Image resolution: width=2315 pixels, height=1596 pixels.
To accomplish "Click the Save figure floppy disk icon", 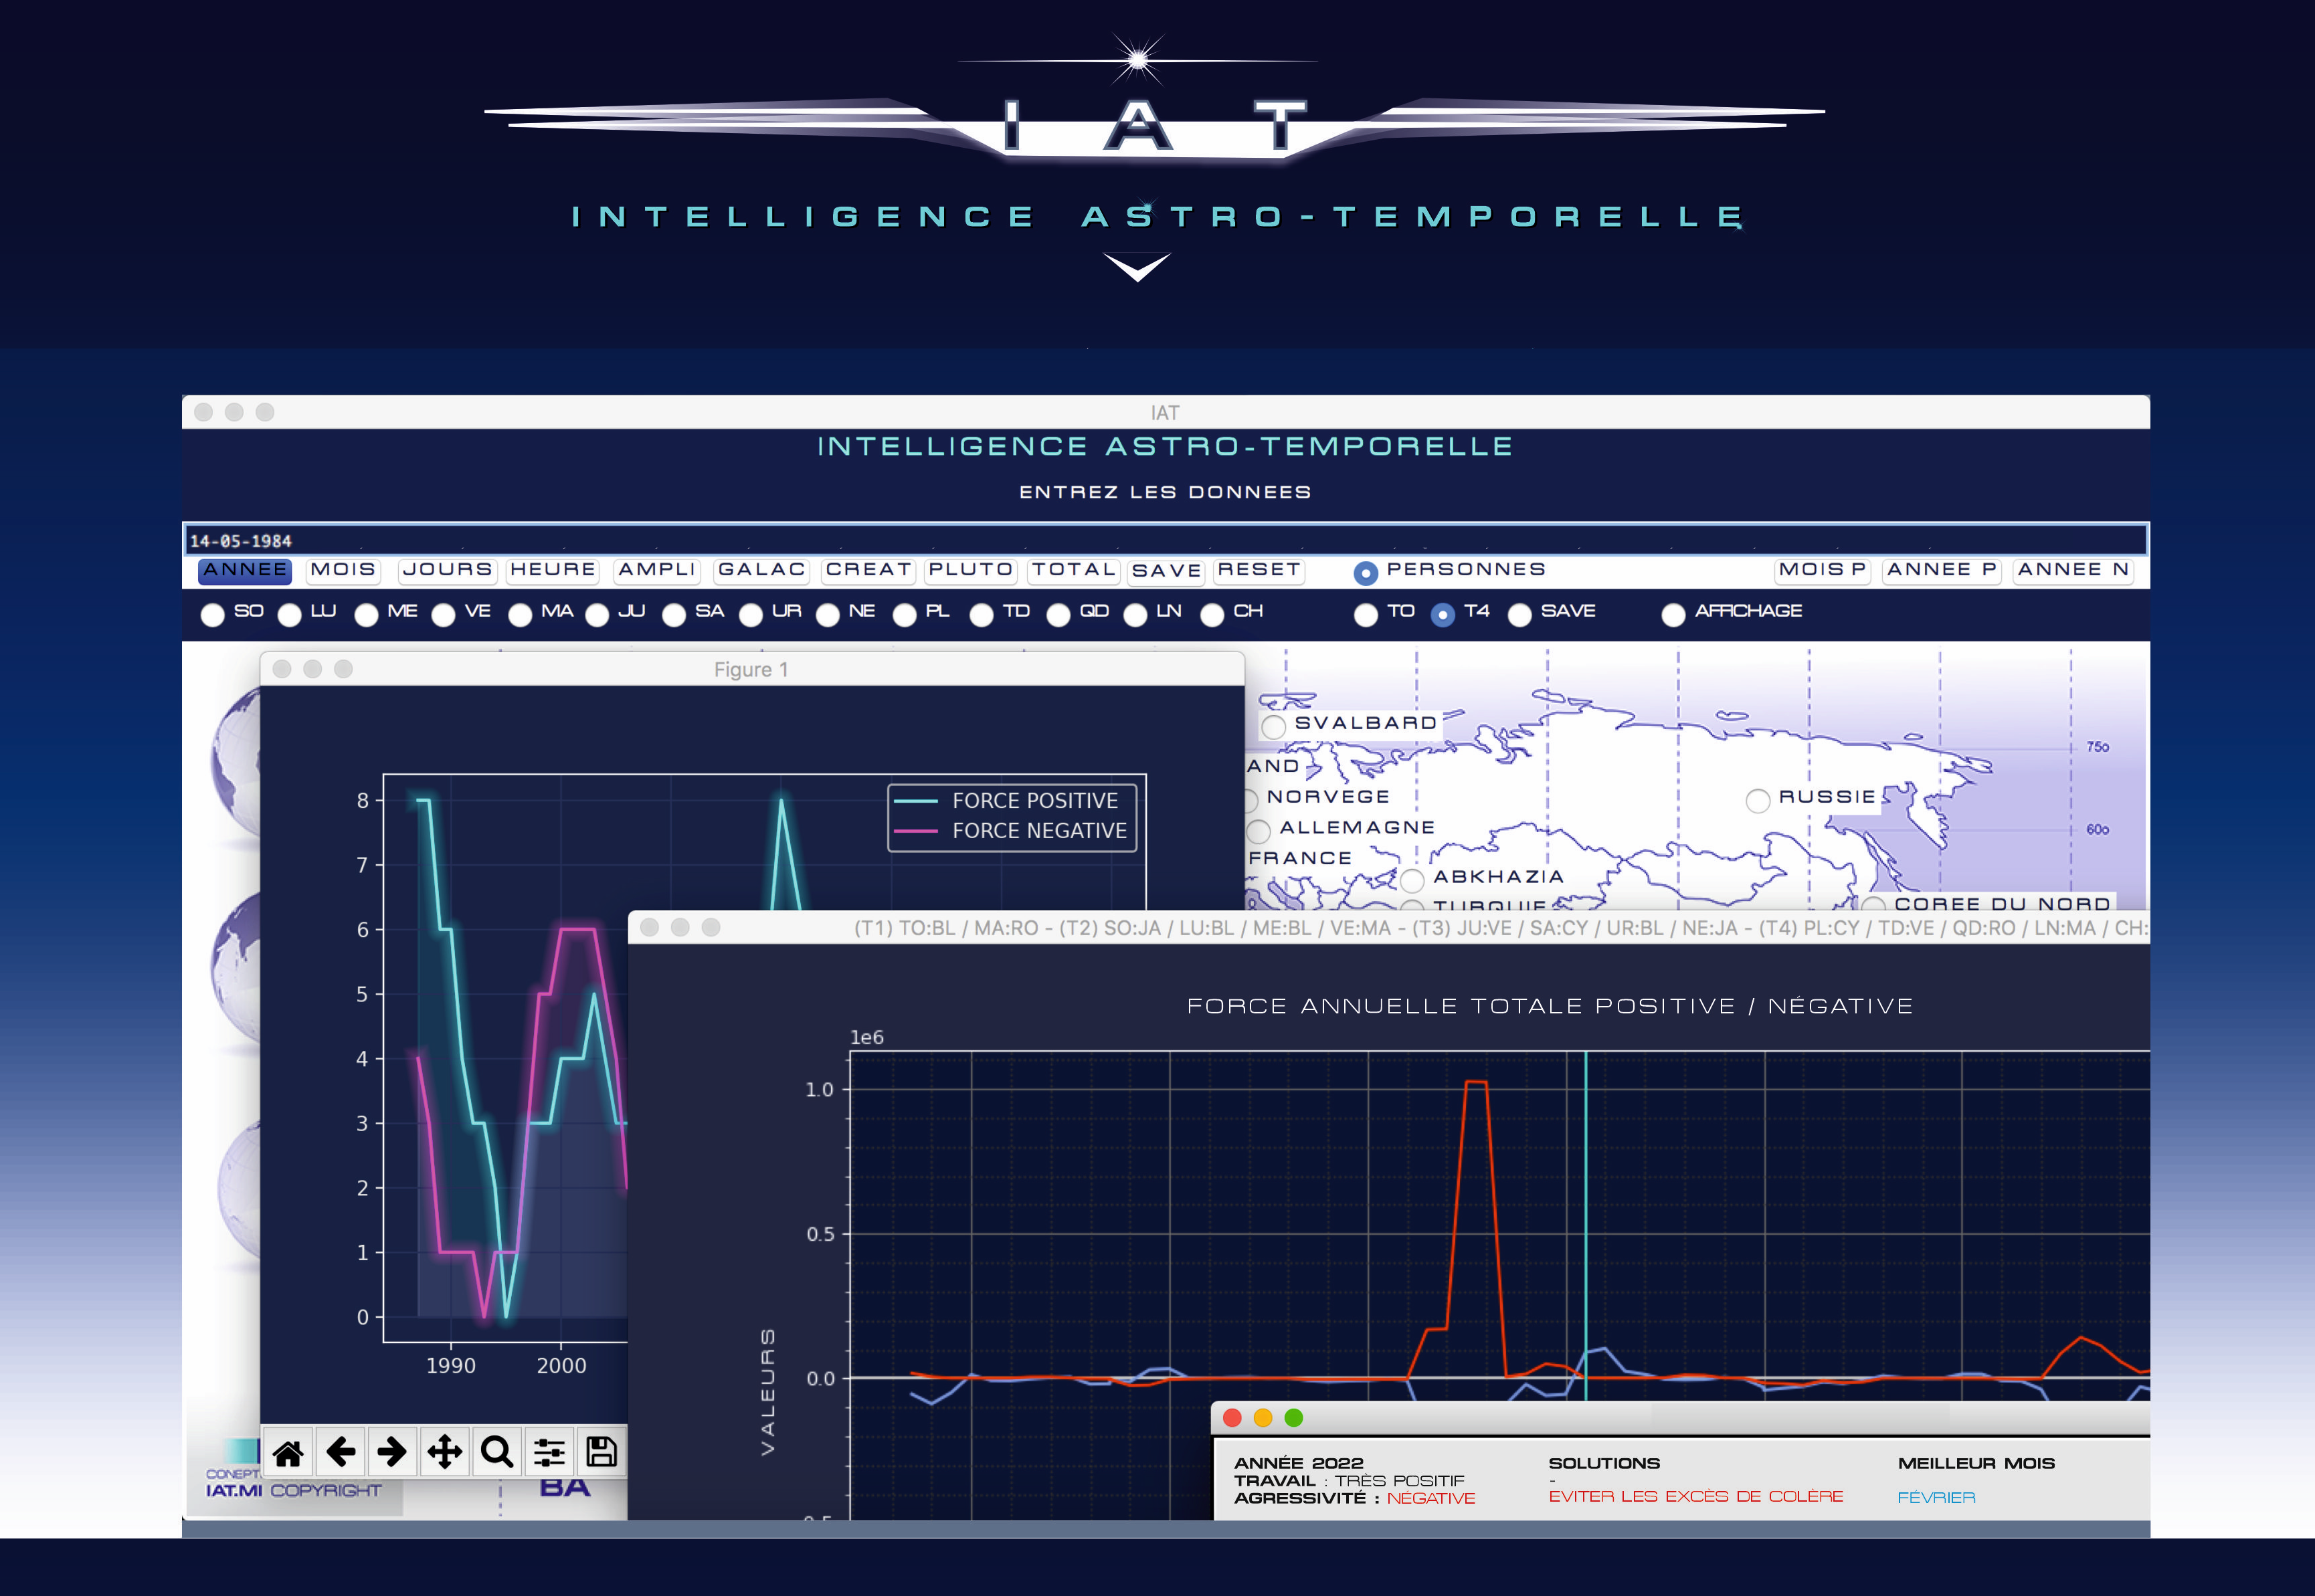I will (601, 1452).
